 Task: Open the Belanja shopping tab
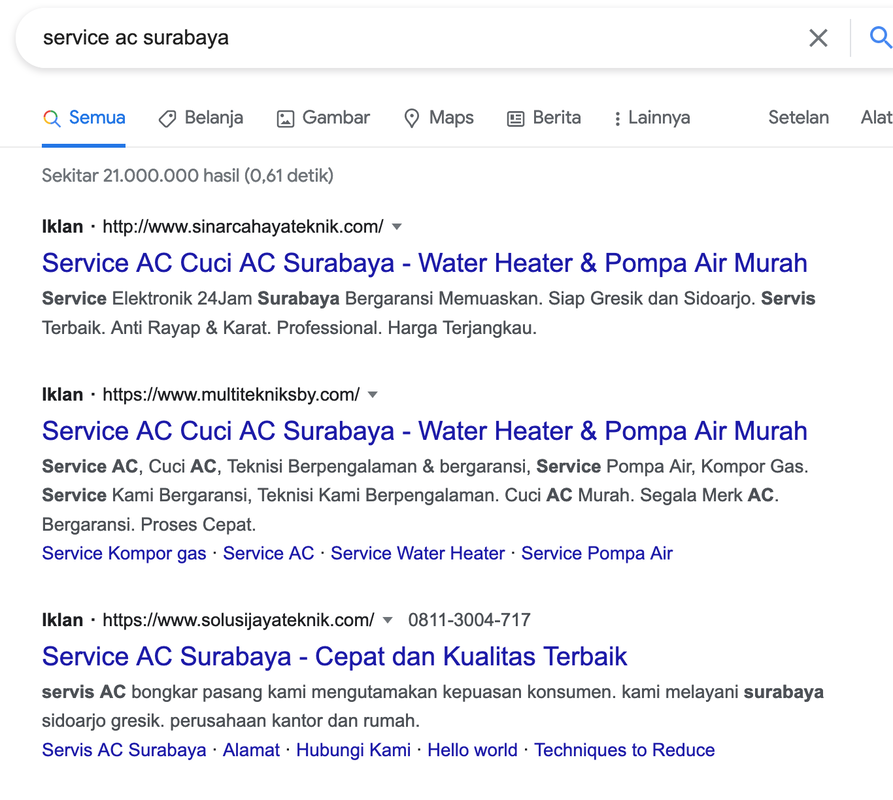pyautogui.click(x=201, y=118)
